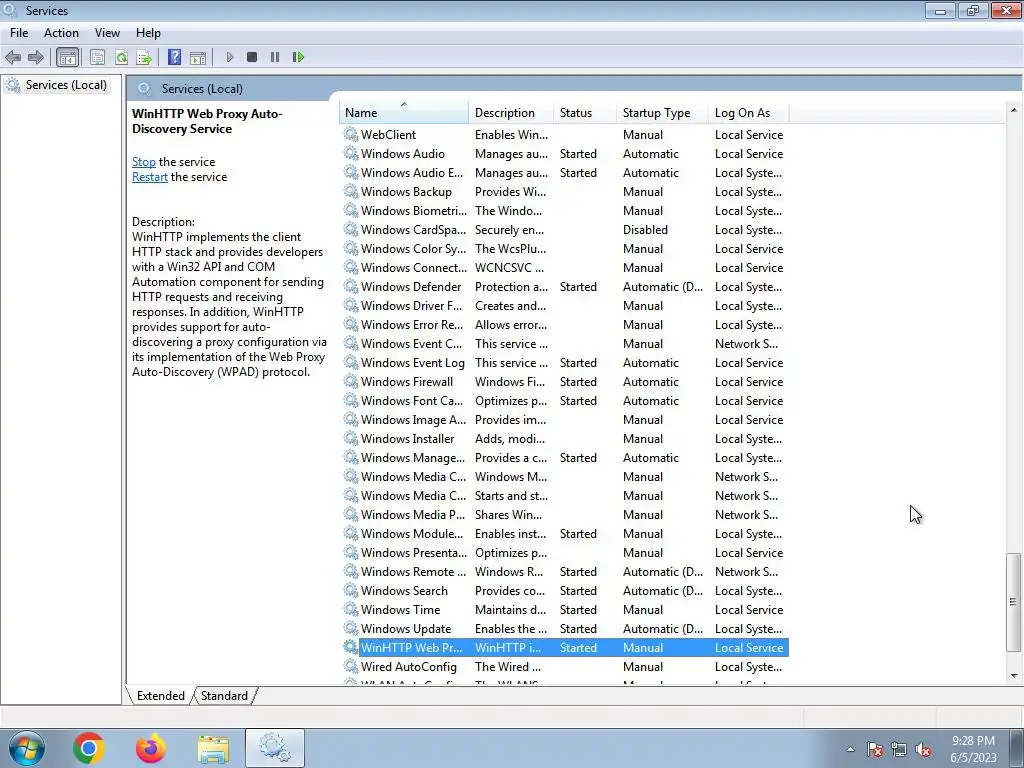
Task: Select Windows Remote ... service row
Action: [566, 571]
